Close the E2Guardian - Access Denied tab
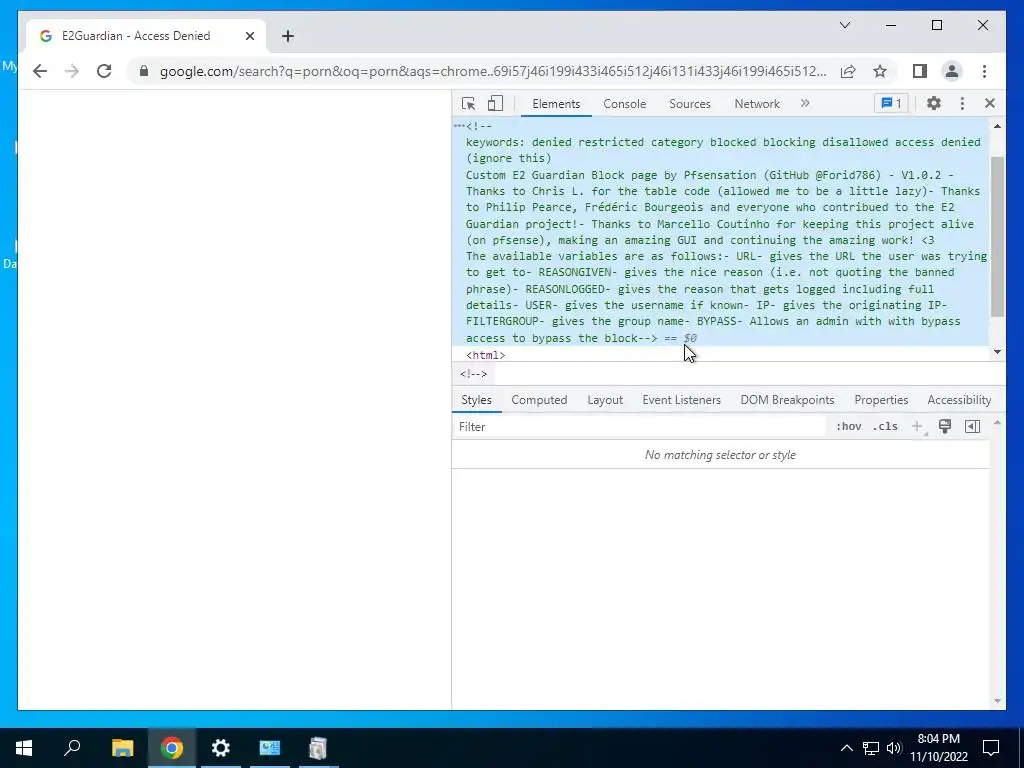The height and width of the screenshot is (768, 1024). coord(249,36)
